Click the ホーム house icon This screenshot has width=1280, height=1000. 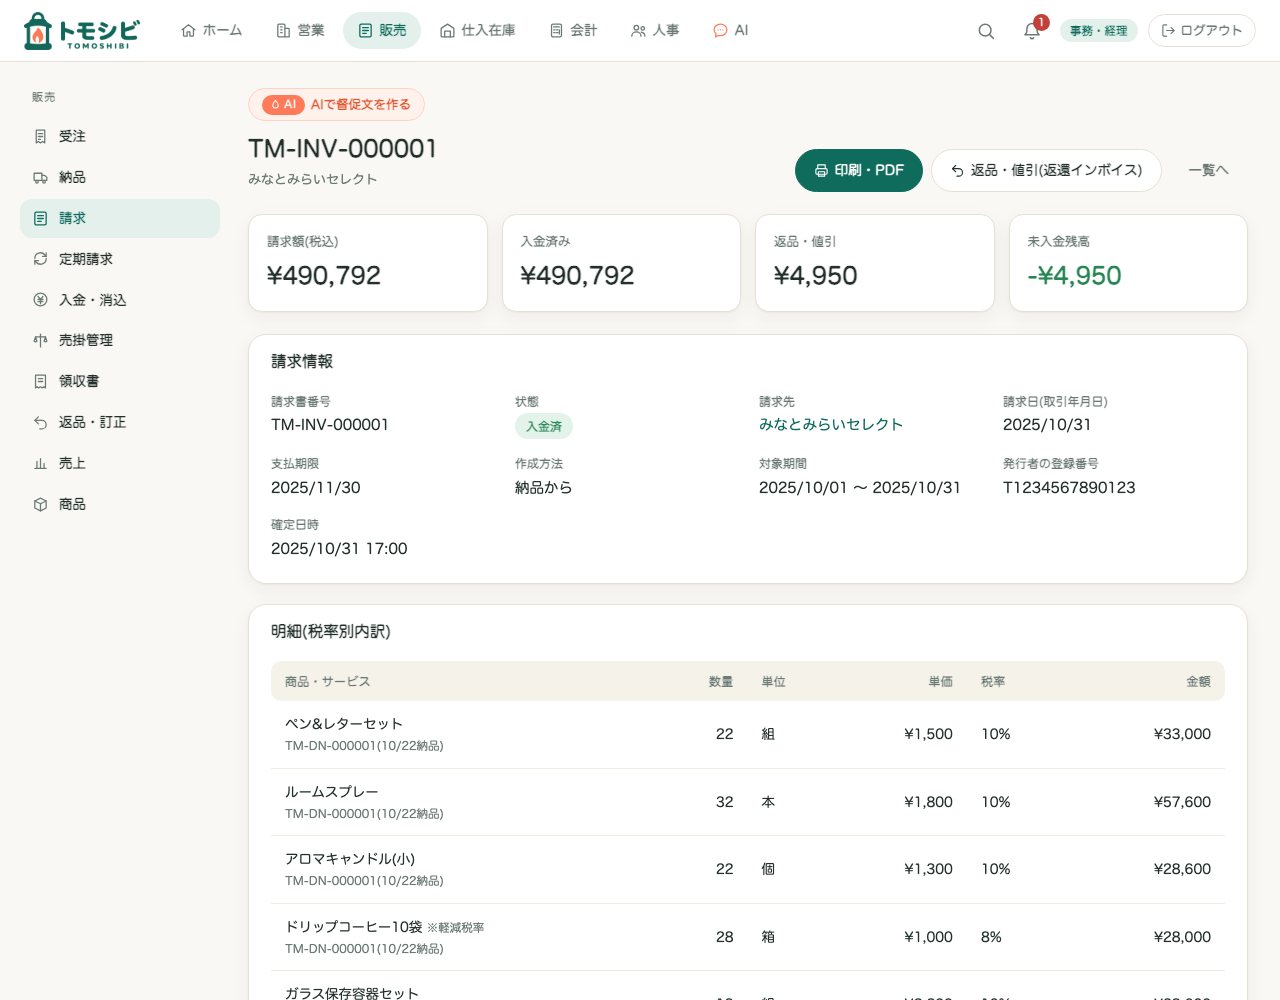(188, 31)
